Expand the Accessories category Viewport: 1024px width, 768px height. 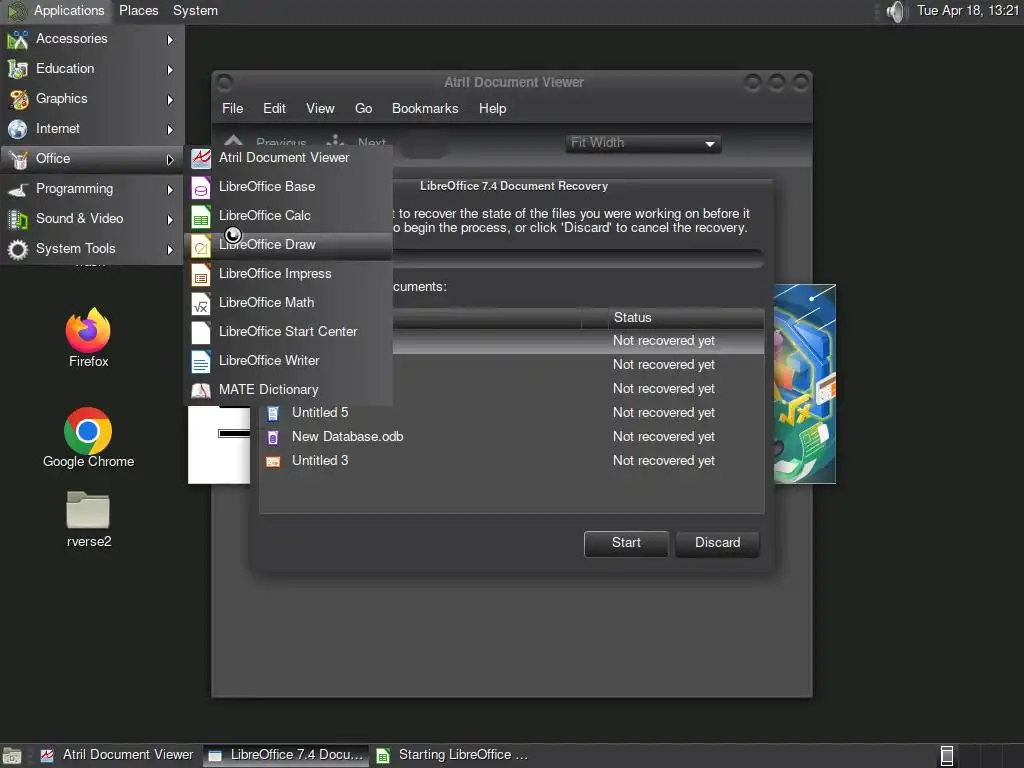click(91, 39)
